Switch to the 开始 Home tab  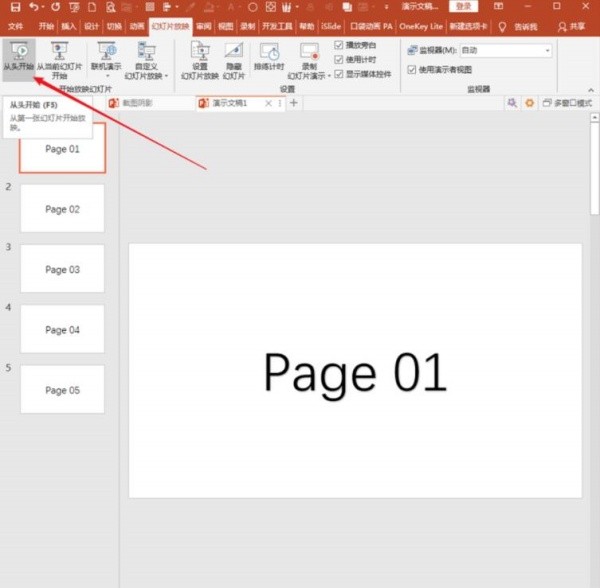(x=46, y=26)
